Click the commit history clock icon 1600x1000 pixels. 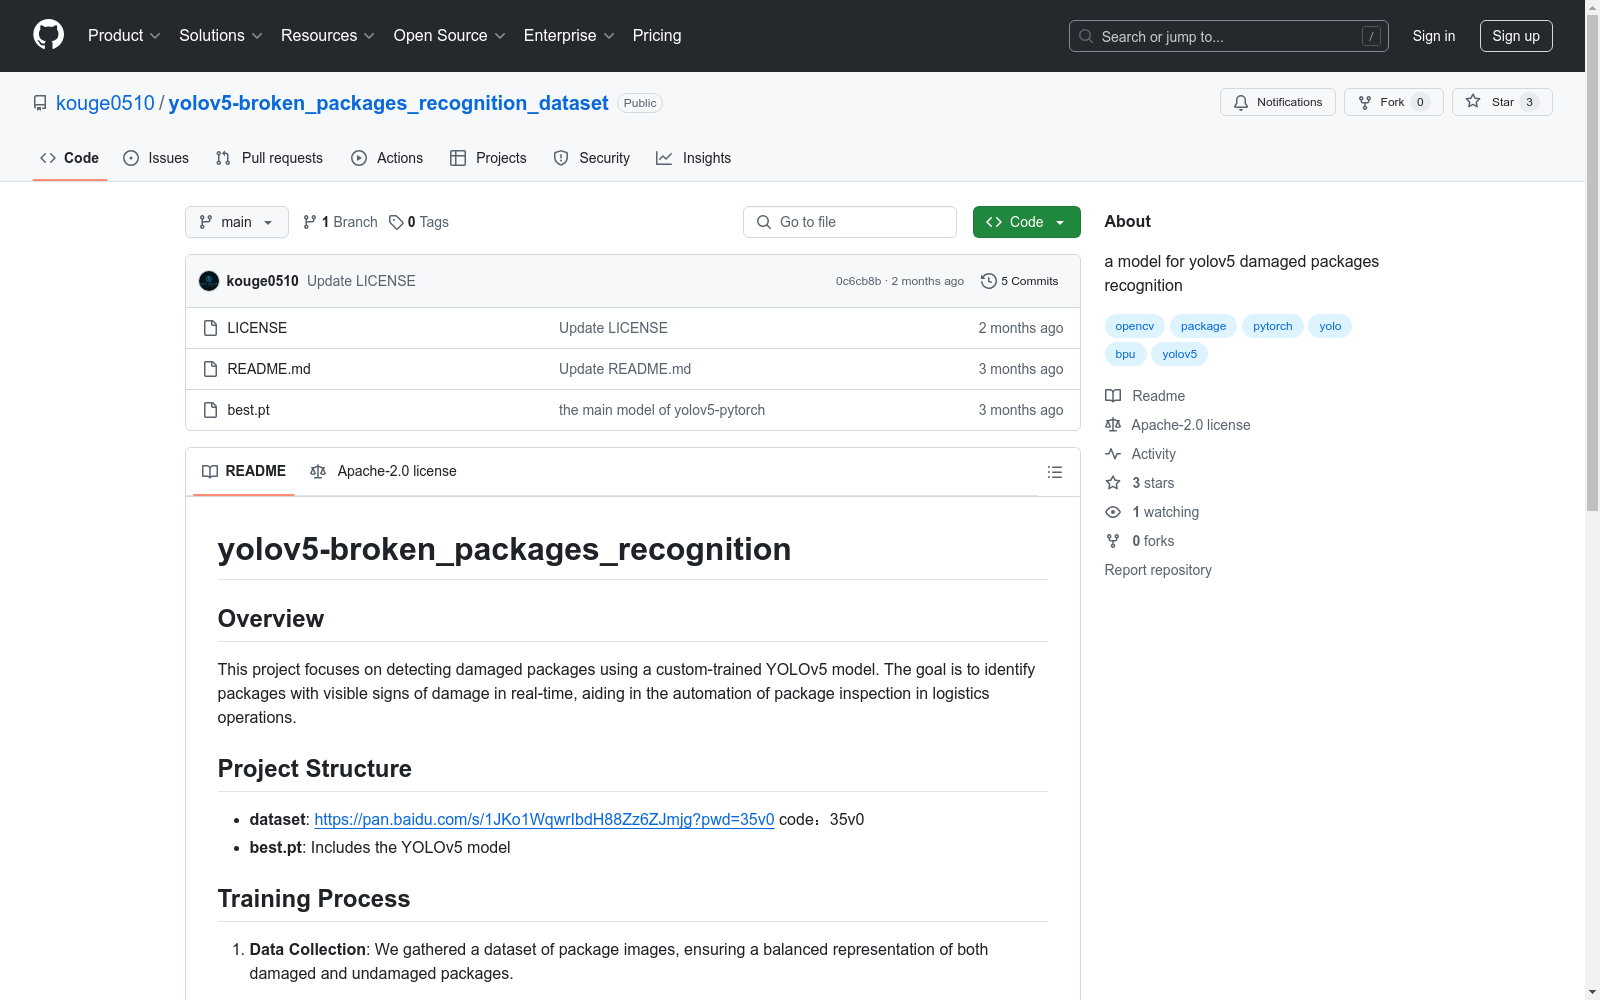pos(989,281)
